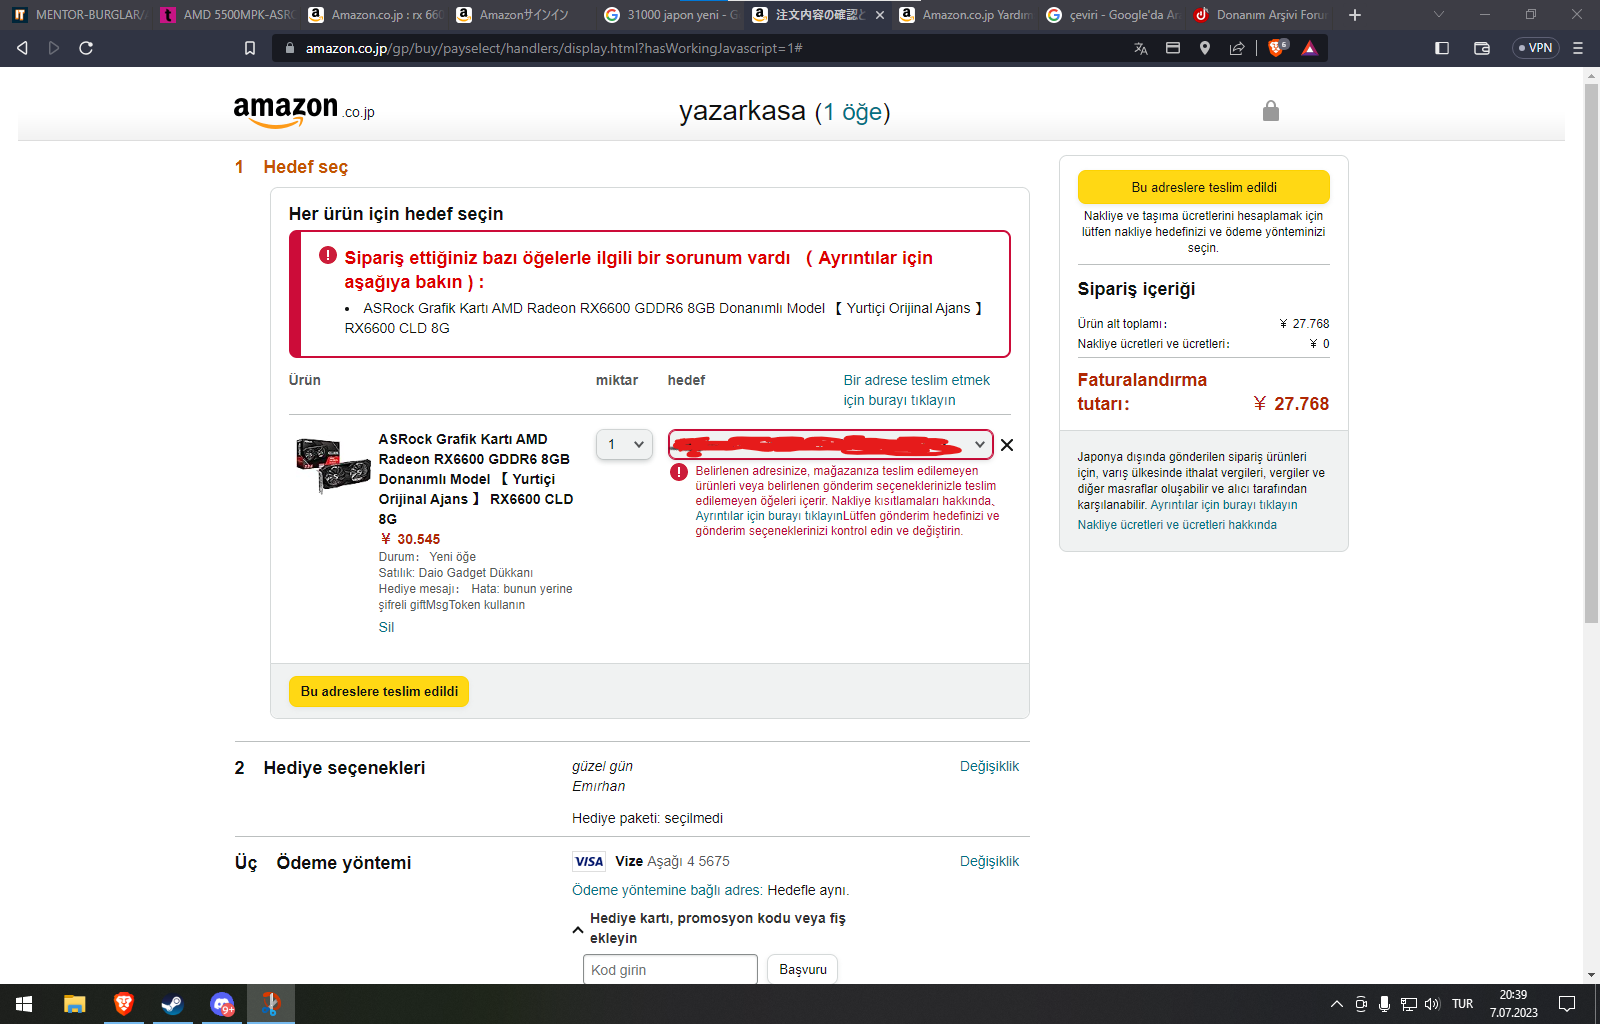Reload the Amazon checkout page
The width and height of the screenshot is (1600, 1024).
pyautogui.click(x=86, y=48)
